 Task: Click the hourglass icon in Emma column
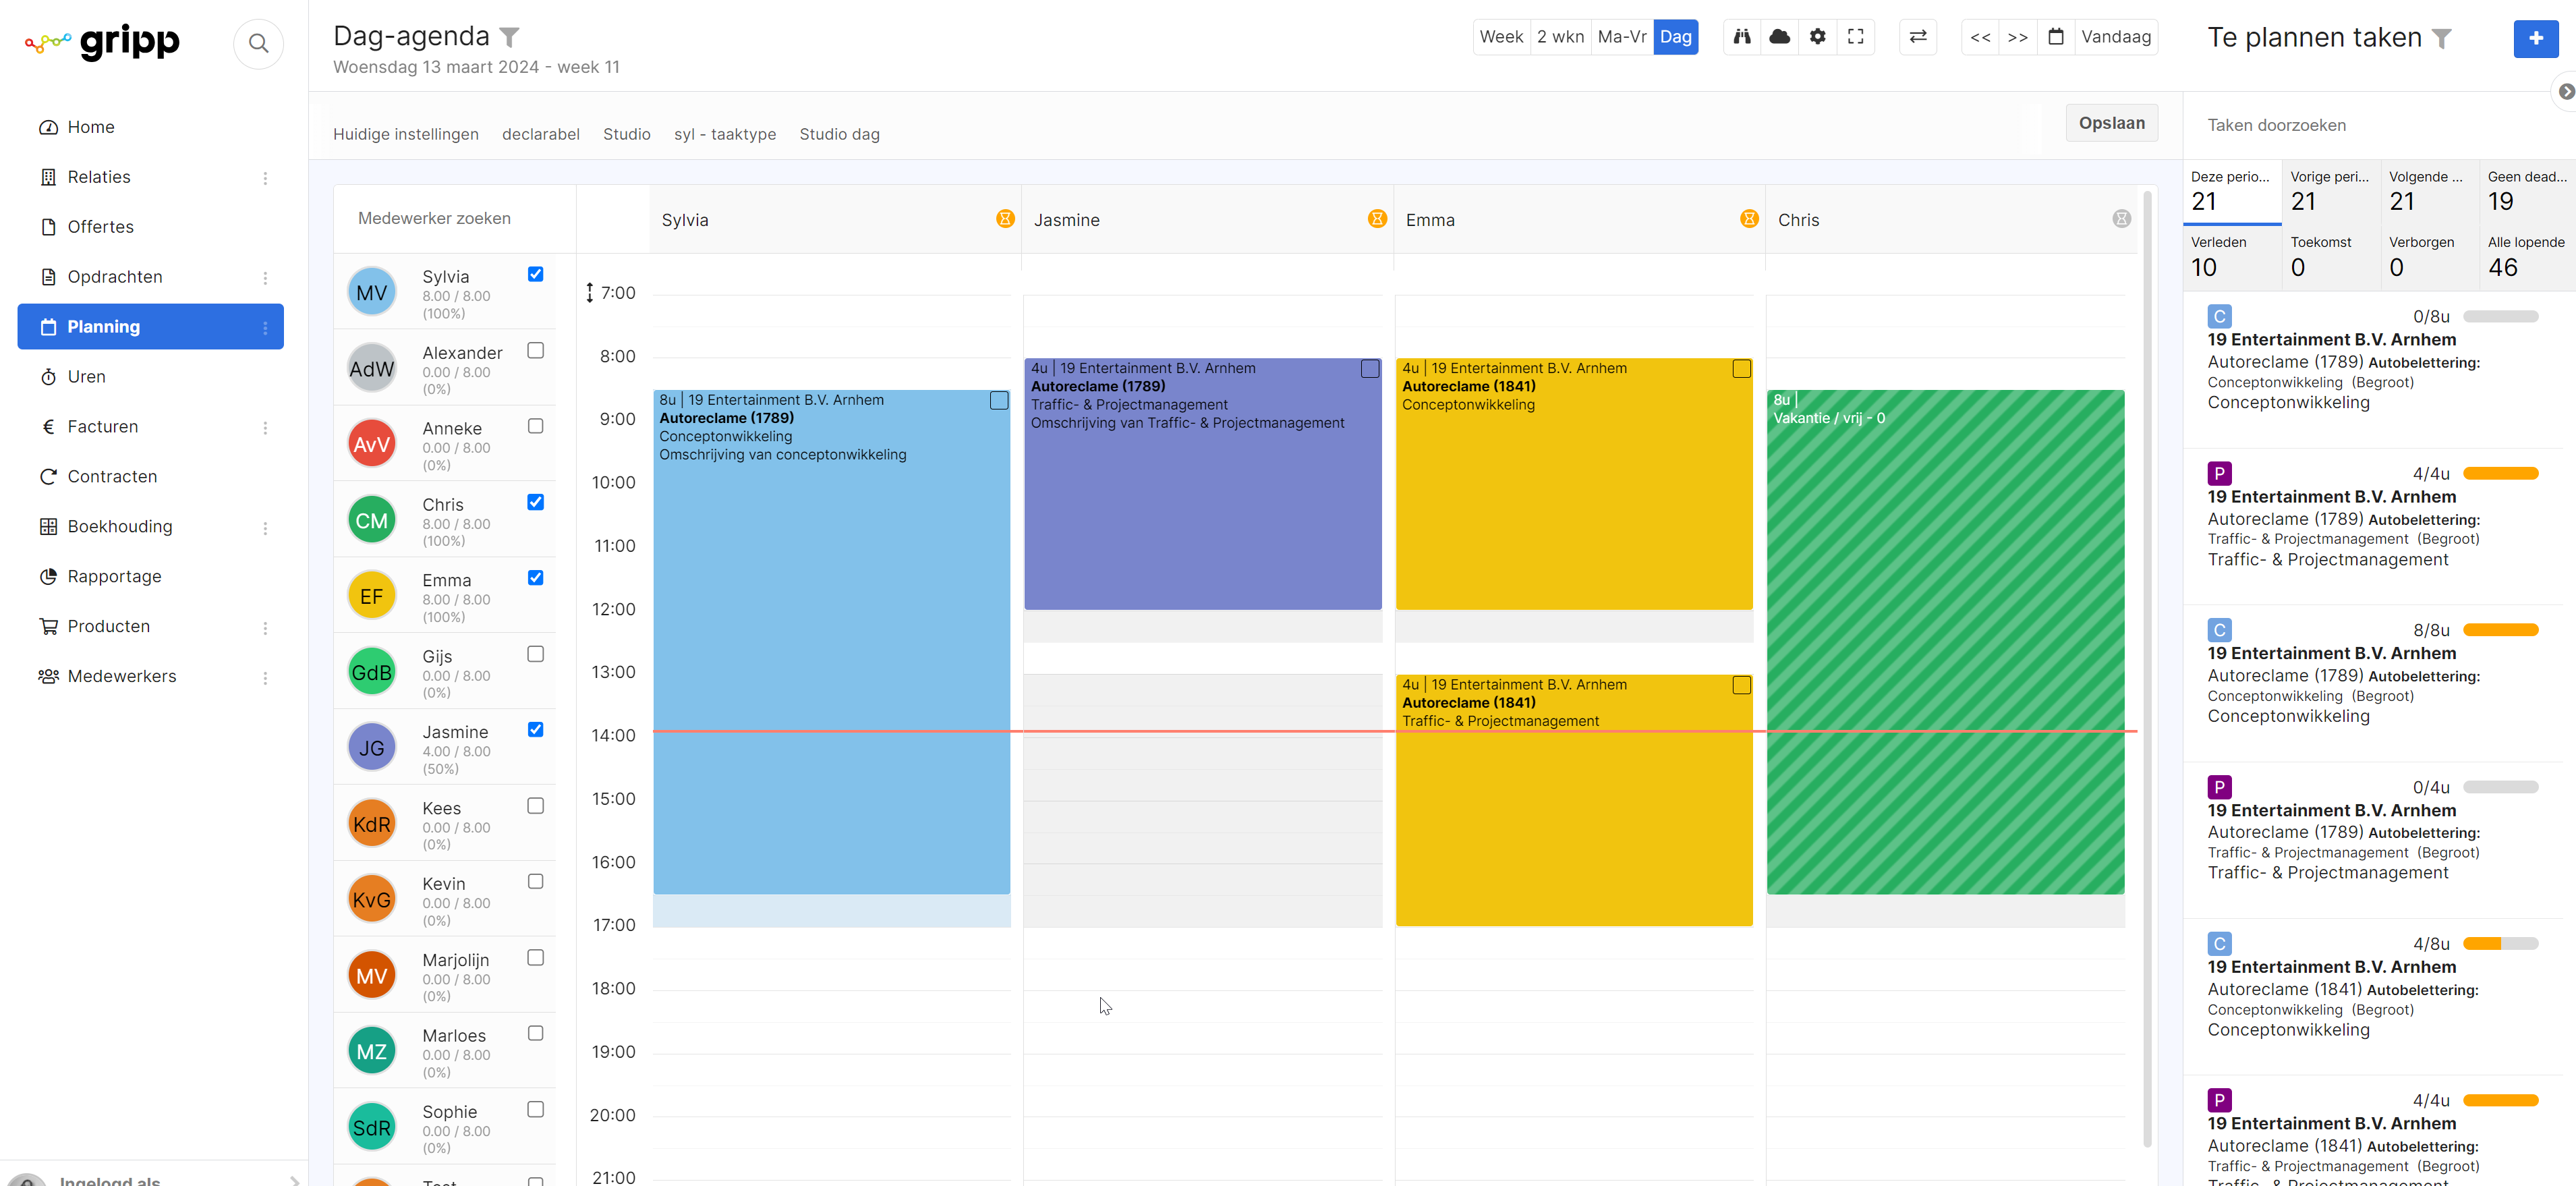click(x=1749, y=219)
